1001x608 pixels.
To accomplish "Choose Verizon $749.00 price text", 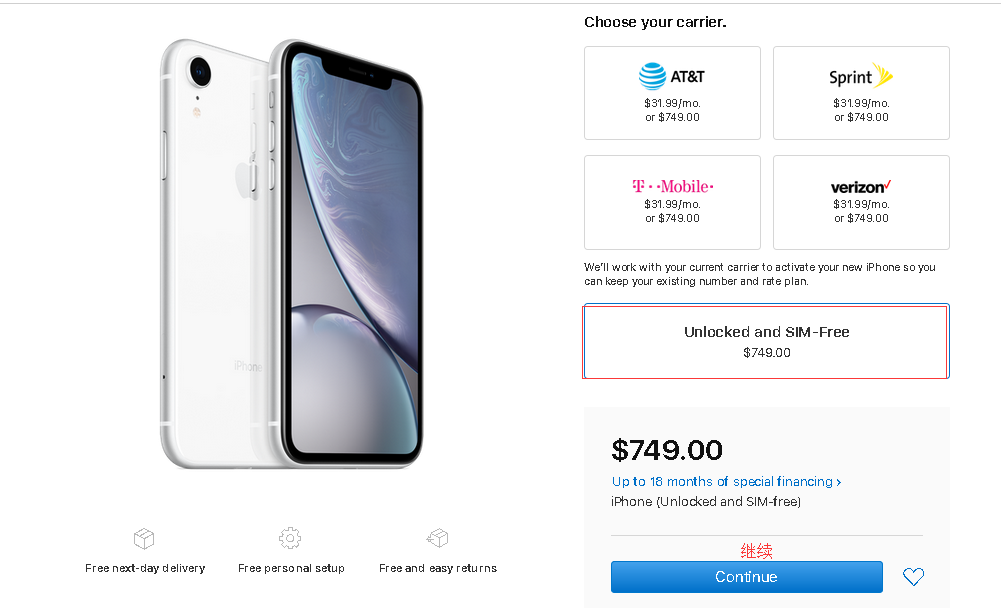I will click(x=861, y=218).
